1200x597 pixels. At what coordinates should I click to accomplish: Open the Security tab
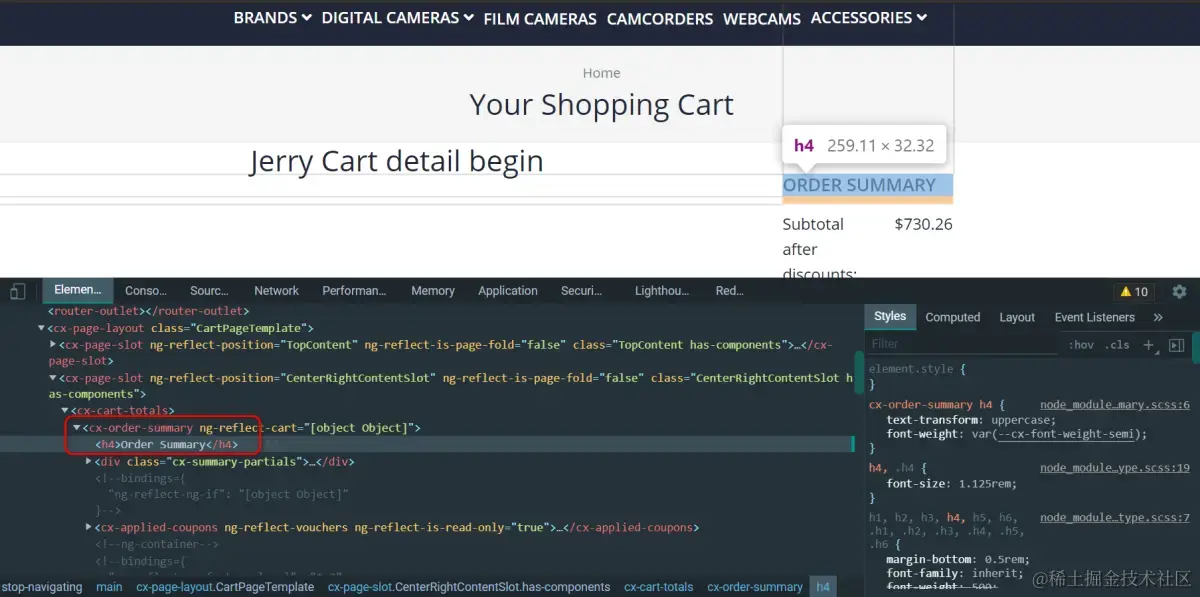point(581,291)
